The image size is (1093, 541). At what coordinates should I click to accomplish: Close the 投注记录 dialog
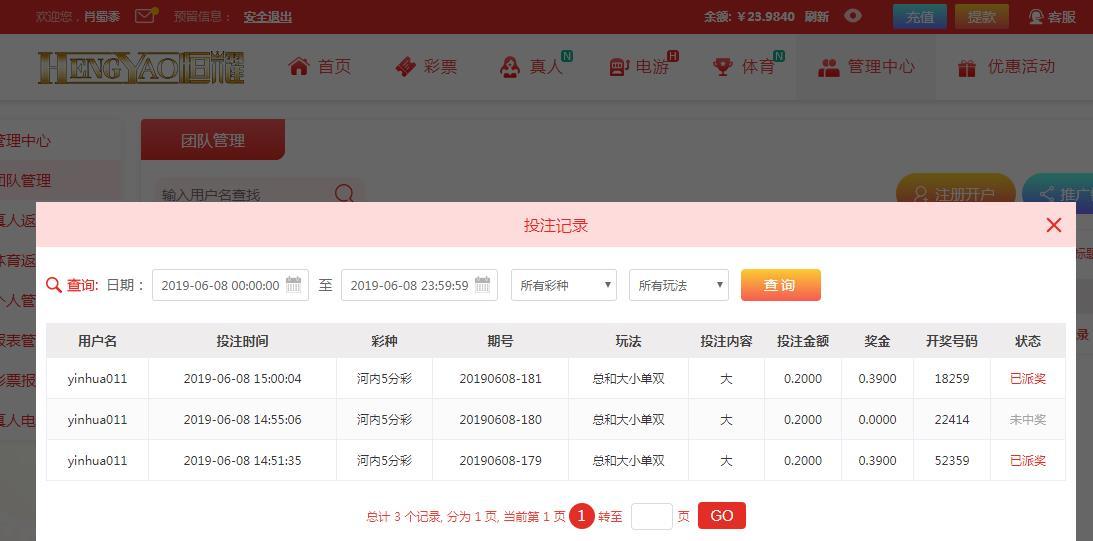click(x=1053, y=225)
